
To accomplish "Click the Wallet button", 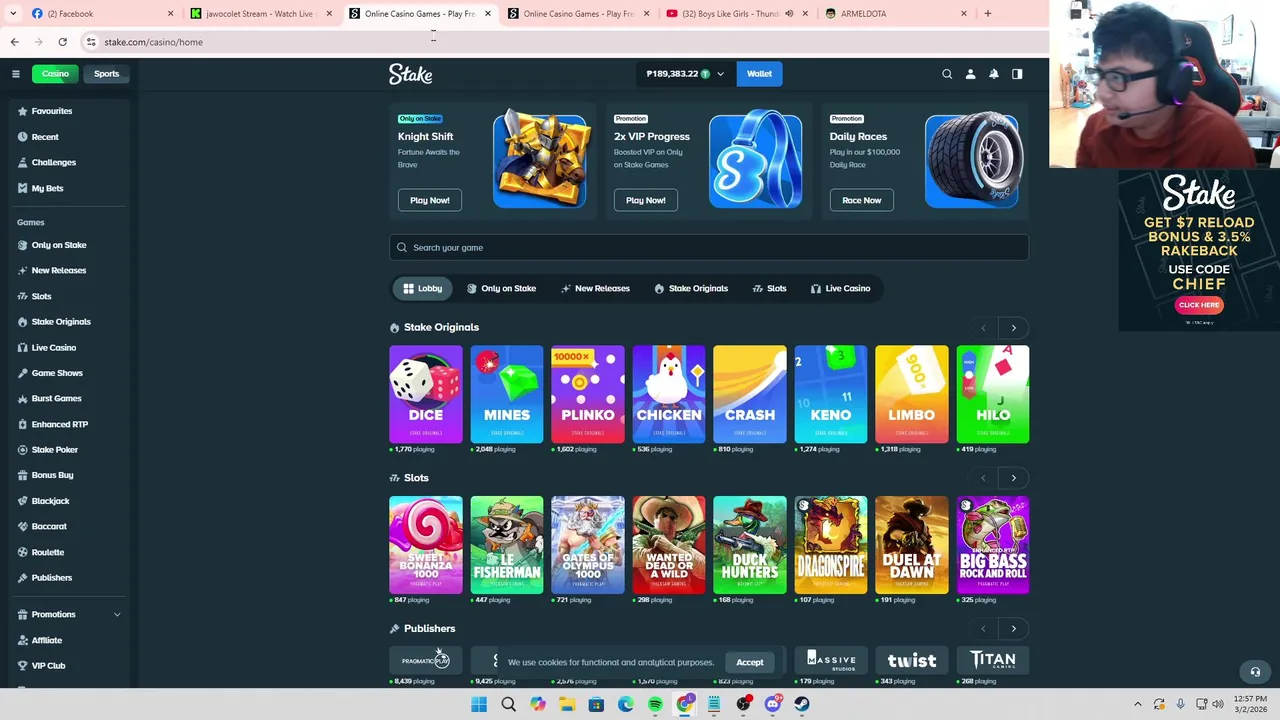I will (759, 74).
